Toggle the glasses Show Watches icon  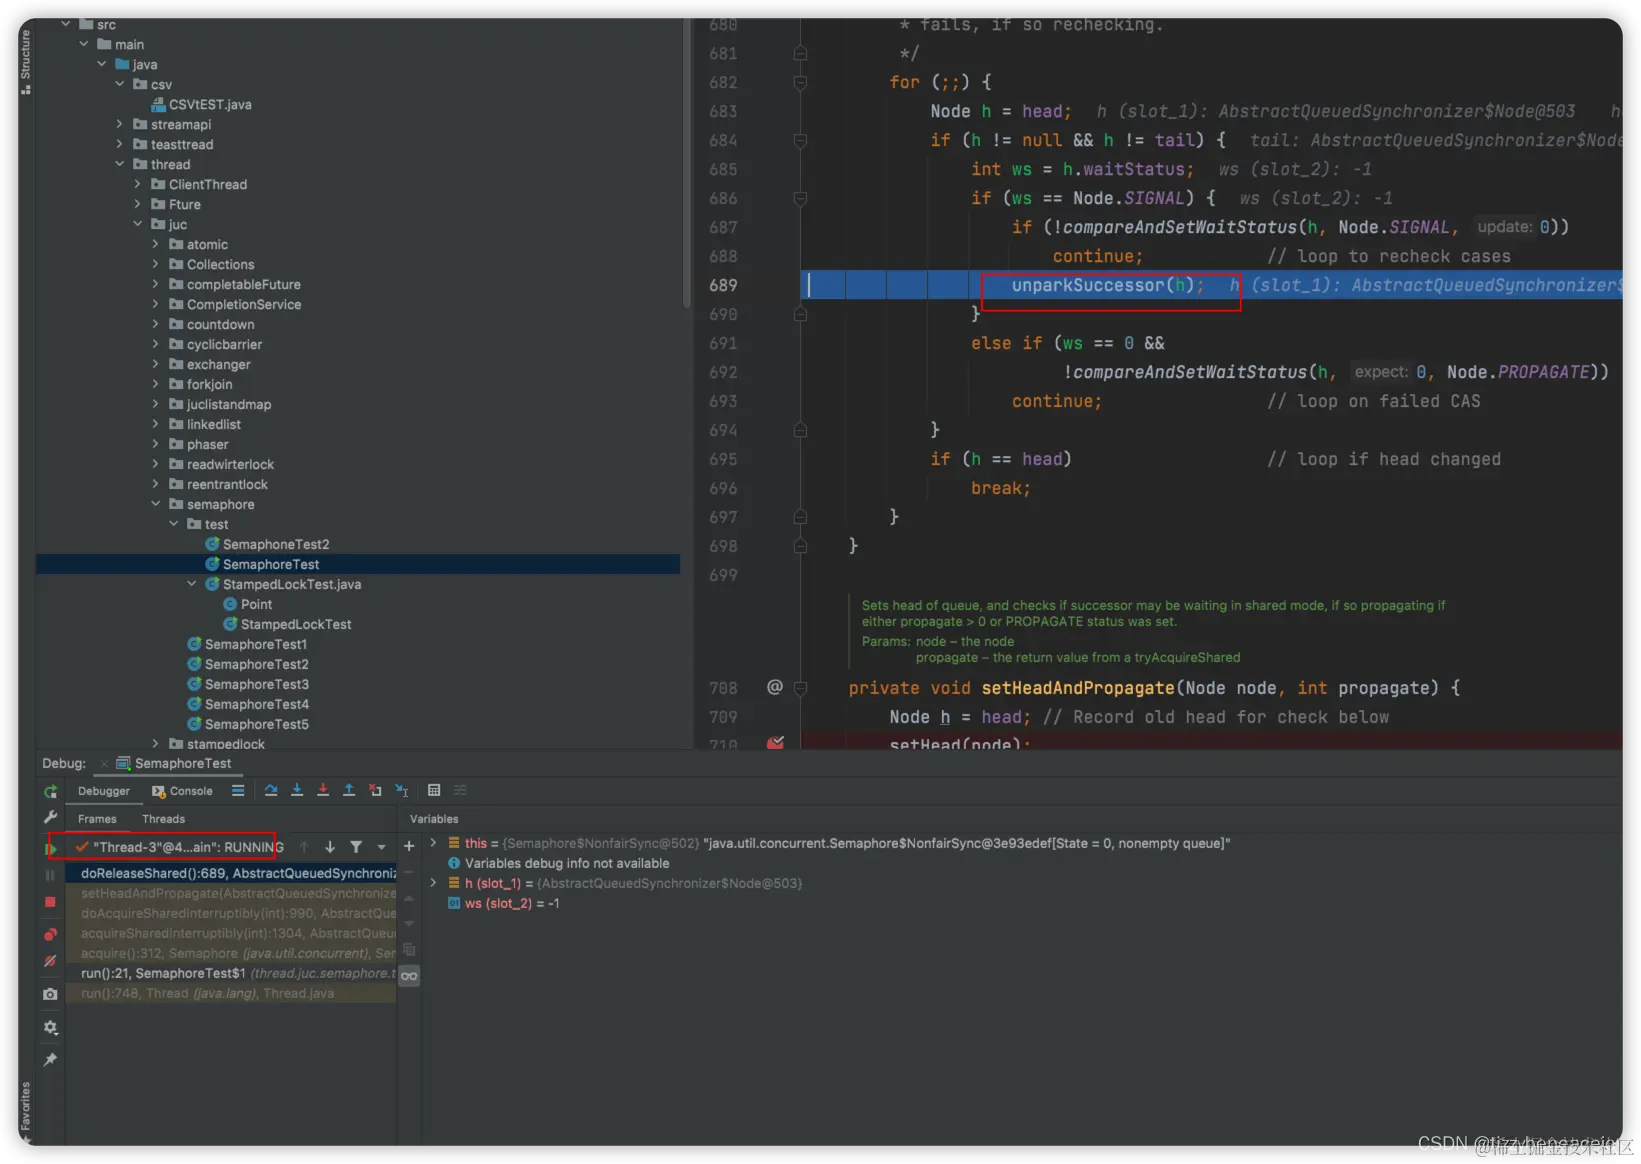[409, 976]
